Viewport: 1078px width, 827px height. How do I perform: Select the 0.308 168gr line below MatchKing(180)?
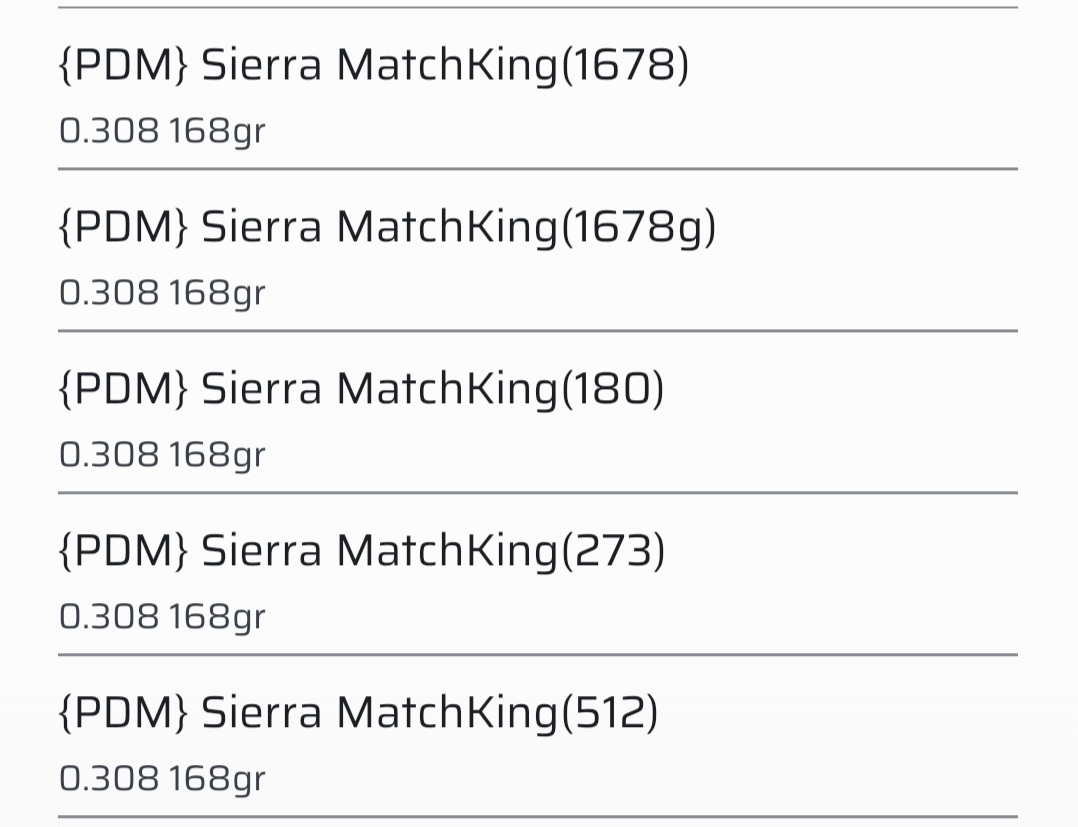[x=162, y=455]
